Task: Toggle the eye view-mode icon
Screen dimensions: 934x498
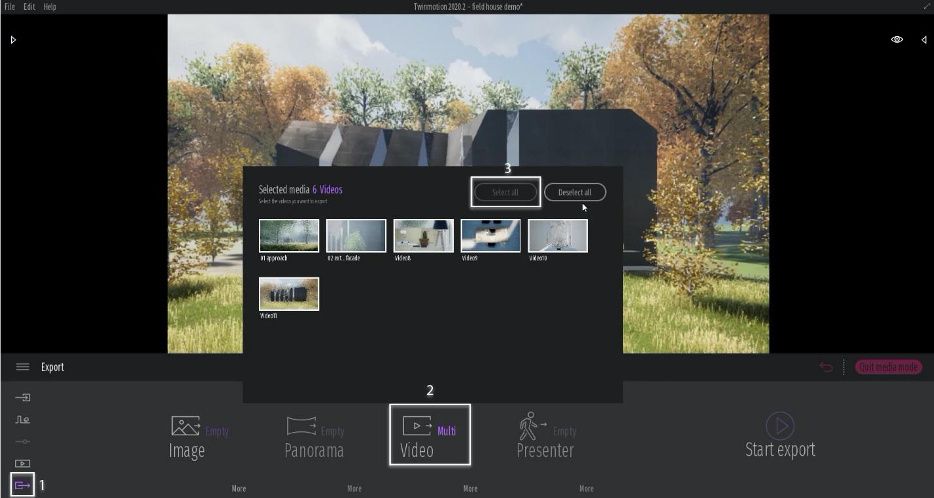Action: point(896,40)
